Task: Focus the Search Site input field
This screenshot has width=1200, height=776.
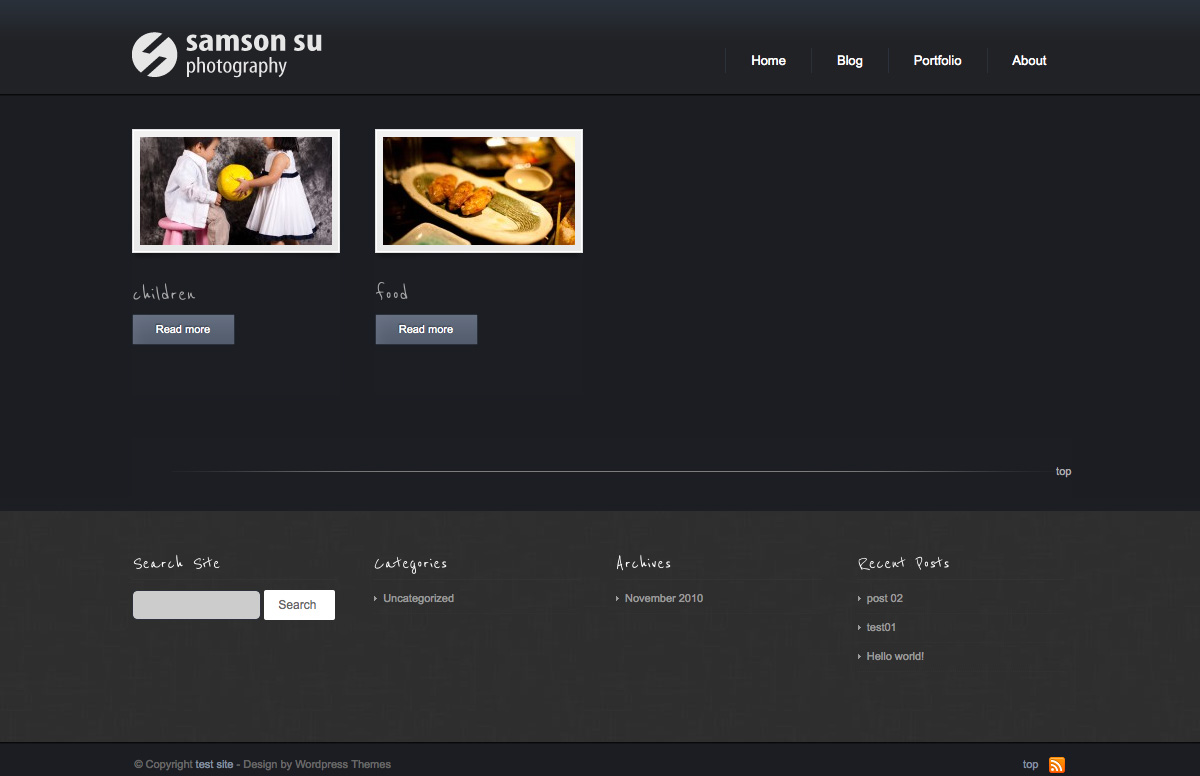Action: coord(196,605)
